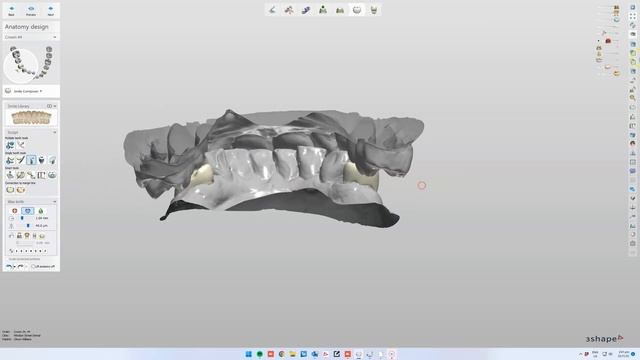Open the Crown selection dropdown
The height and width of the screenshot is (360, 640).
point(31,37)
